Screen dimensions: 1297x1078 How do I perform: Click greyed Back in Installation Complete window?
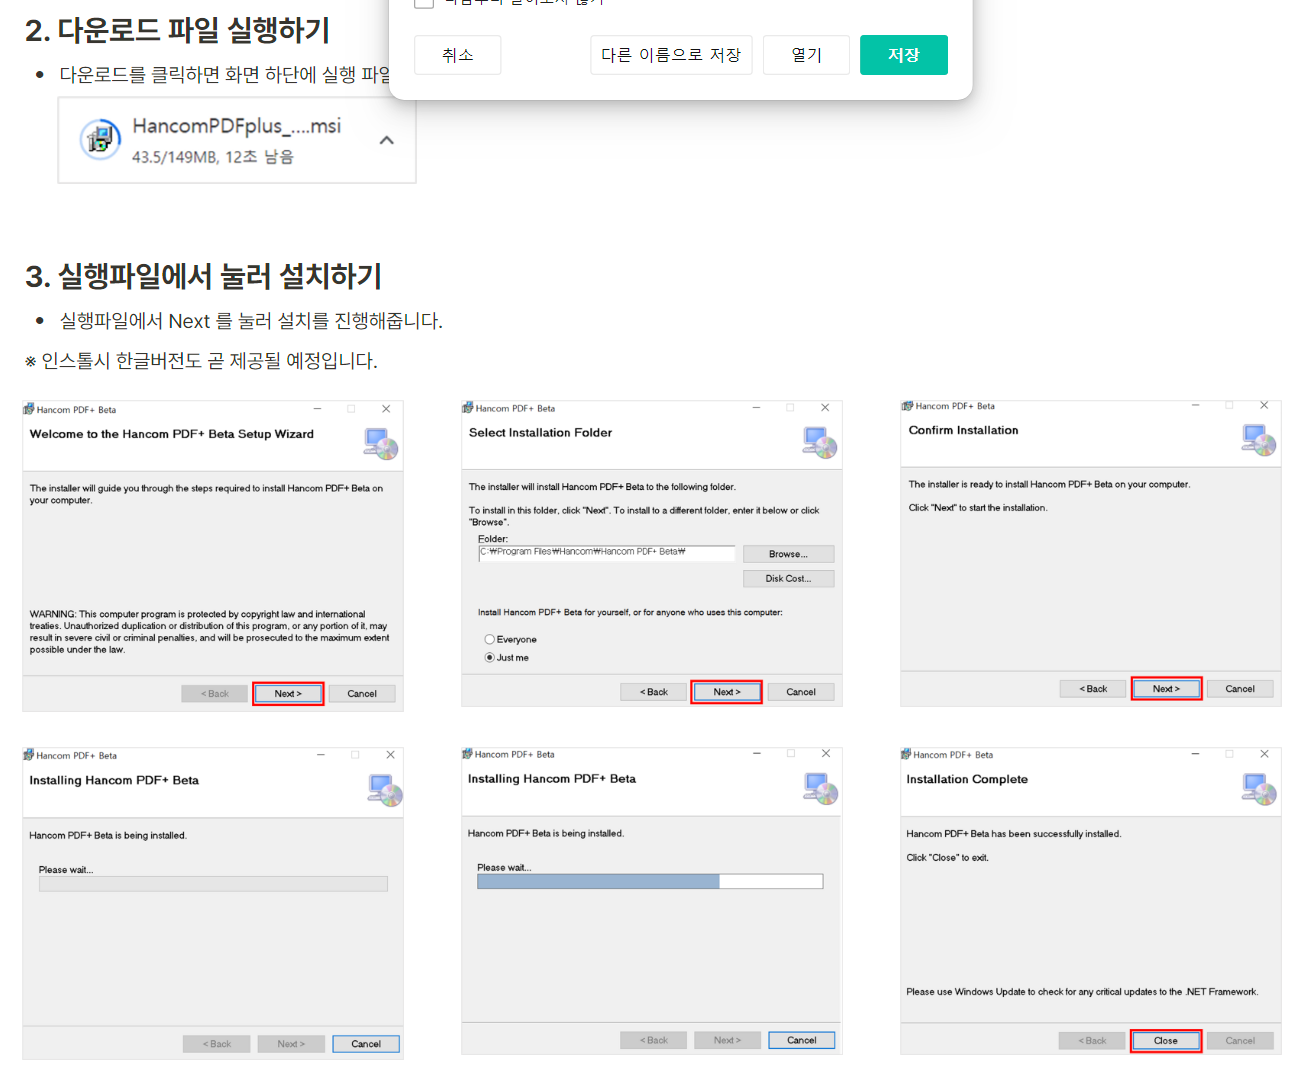(1092, 1041)
